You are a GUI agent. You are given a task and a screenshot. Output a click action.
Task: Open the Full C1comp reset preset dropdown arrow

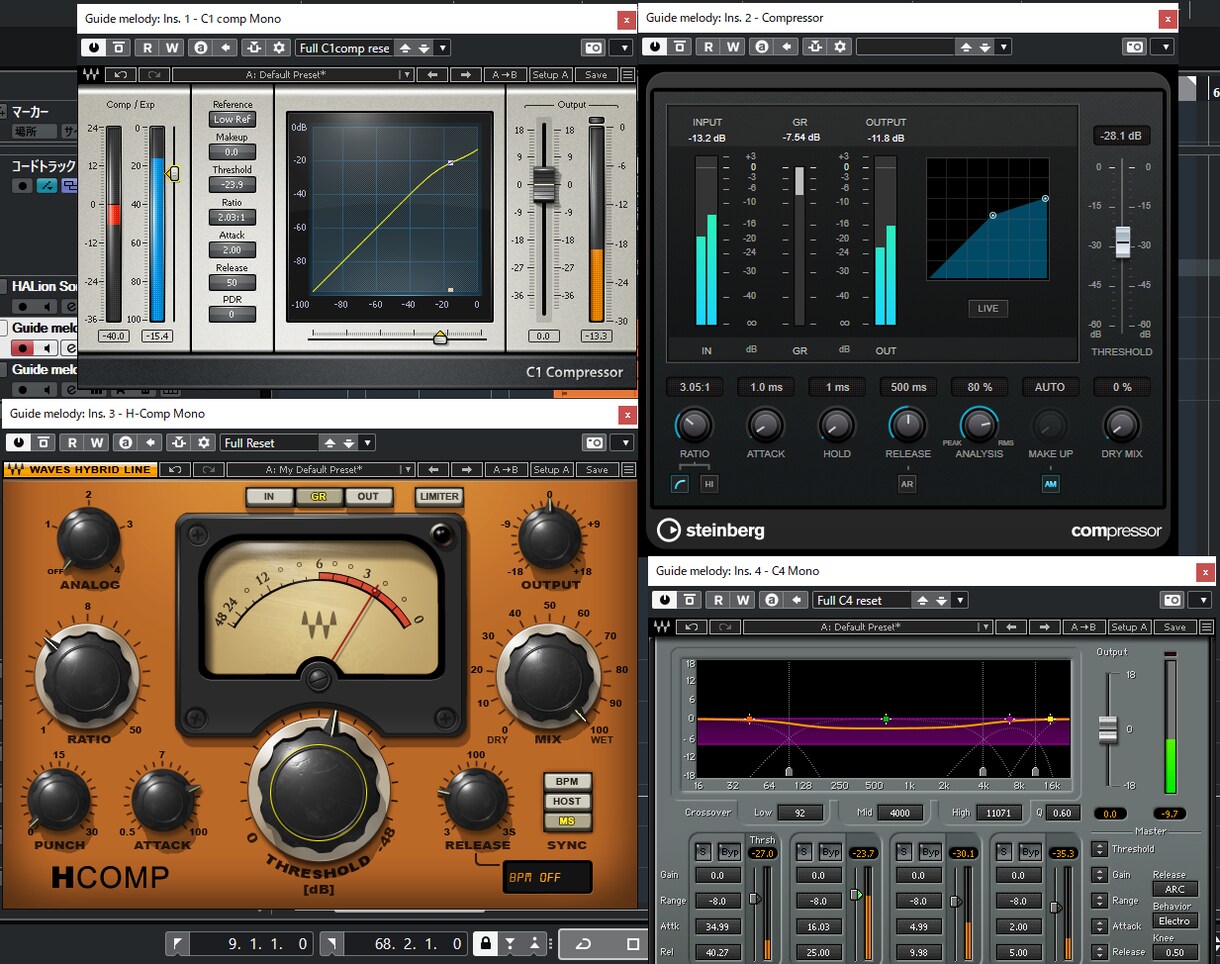coord(443,47)
